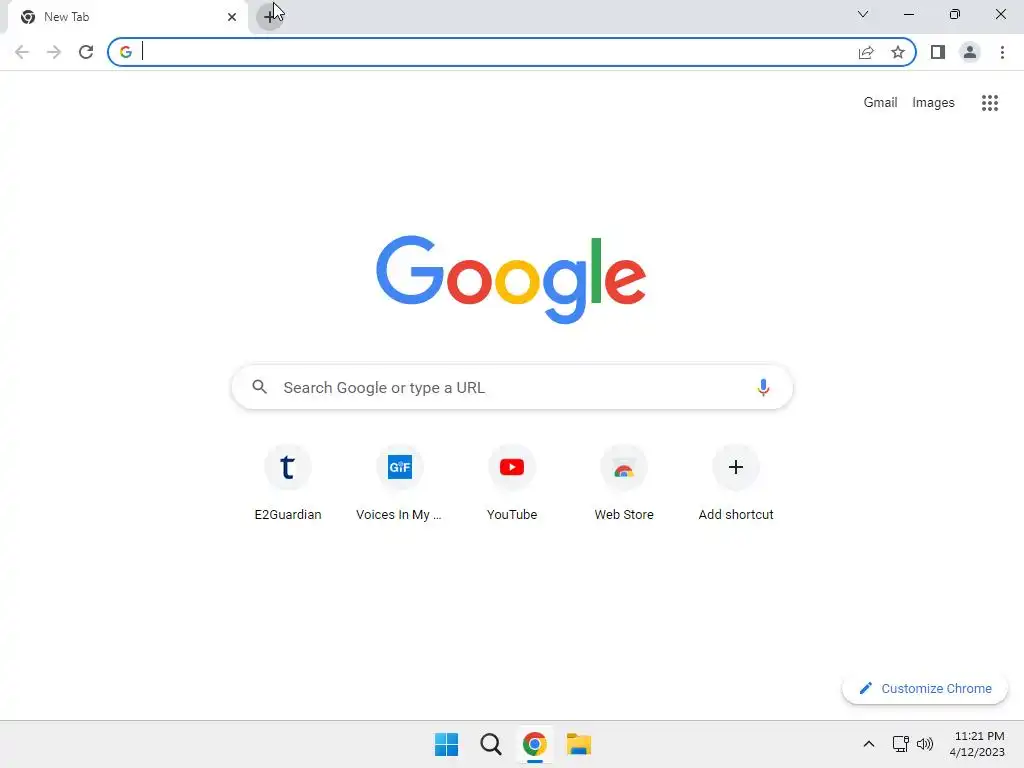Add a new shortcut
Screen dimensions: 1024x768
pyautogui.click(x=736, y=483)
